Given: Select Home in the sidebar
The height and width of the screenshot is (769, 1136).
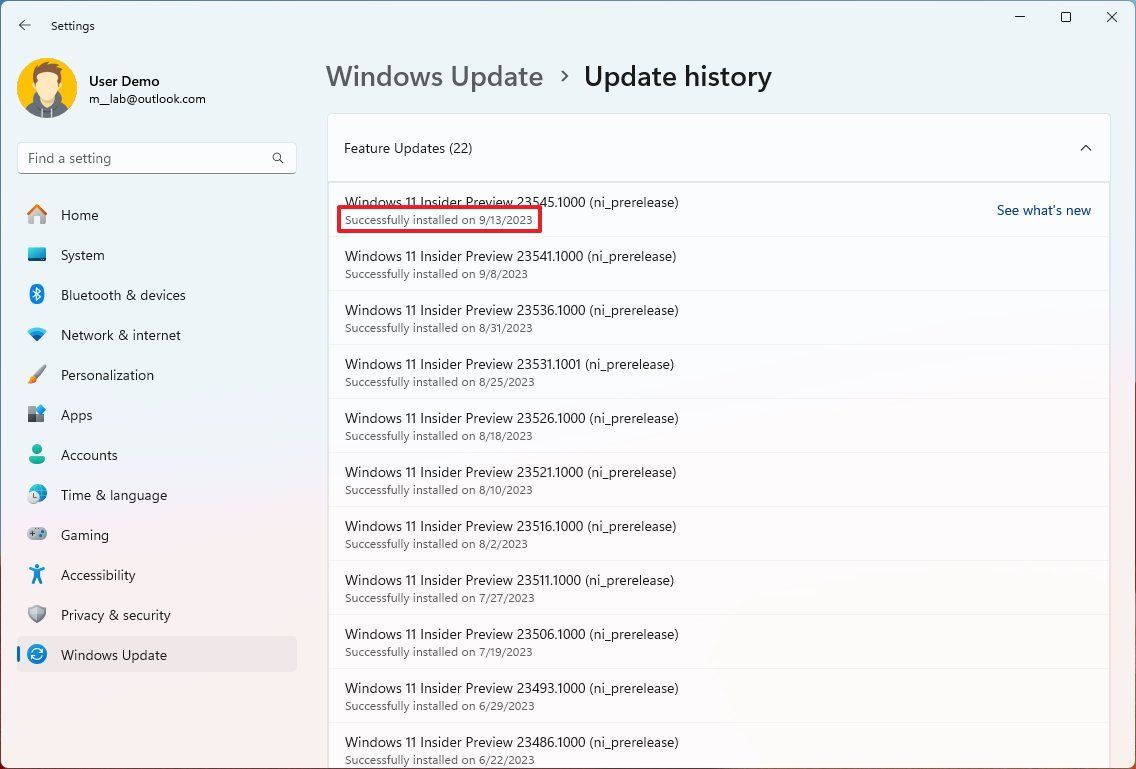Looking at the screenshot, I should click(x=79, y=215).
